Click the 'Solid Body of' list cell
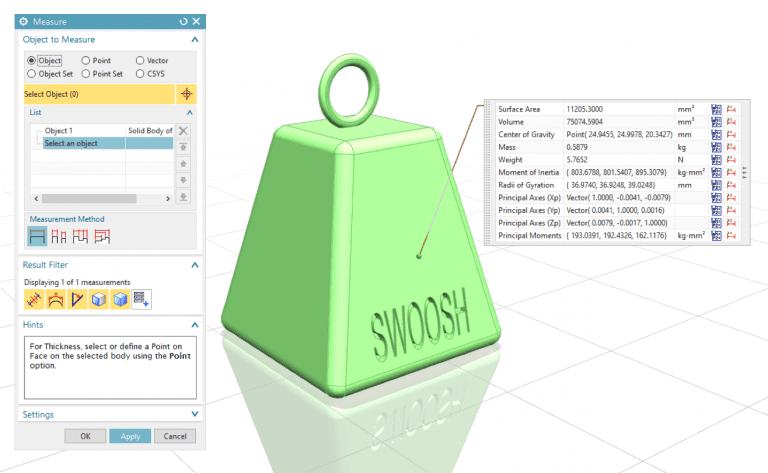The width and height of the screenshot is (768, 473). point(150,131)
